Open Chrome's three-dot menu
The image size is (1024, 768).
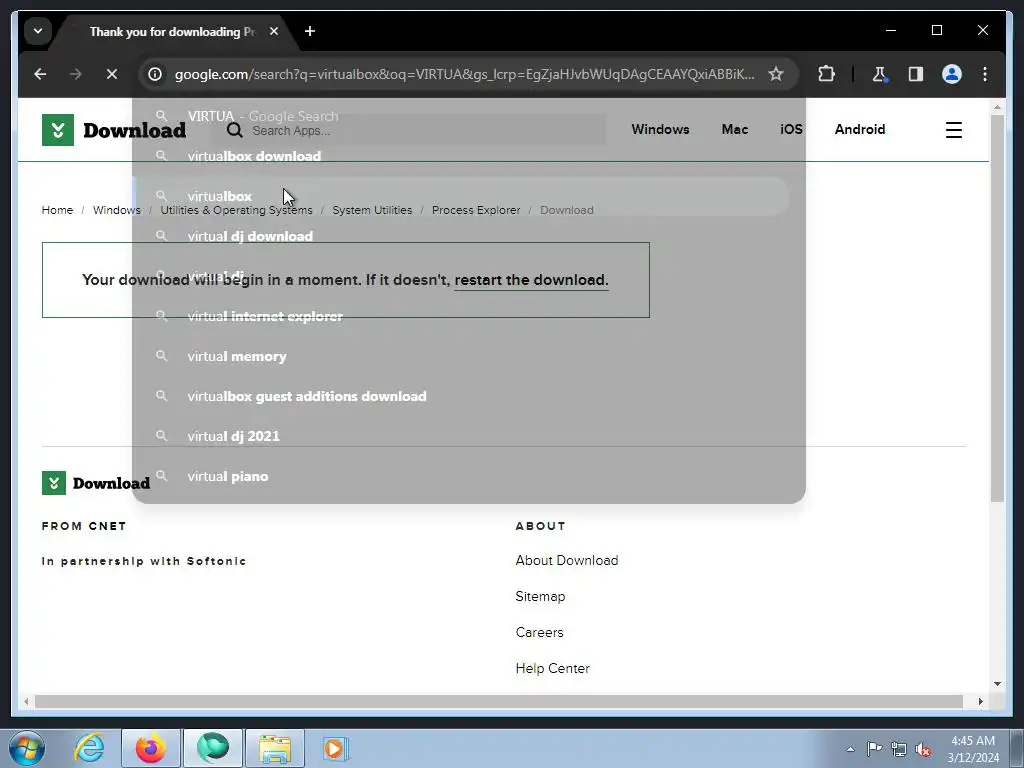[x=985, y=74]
